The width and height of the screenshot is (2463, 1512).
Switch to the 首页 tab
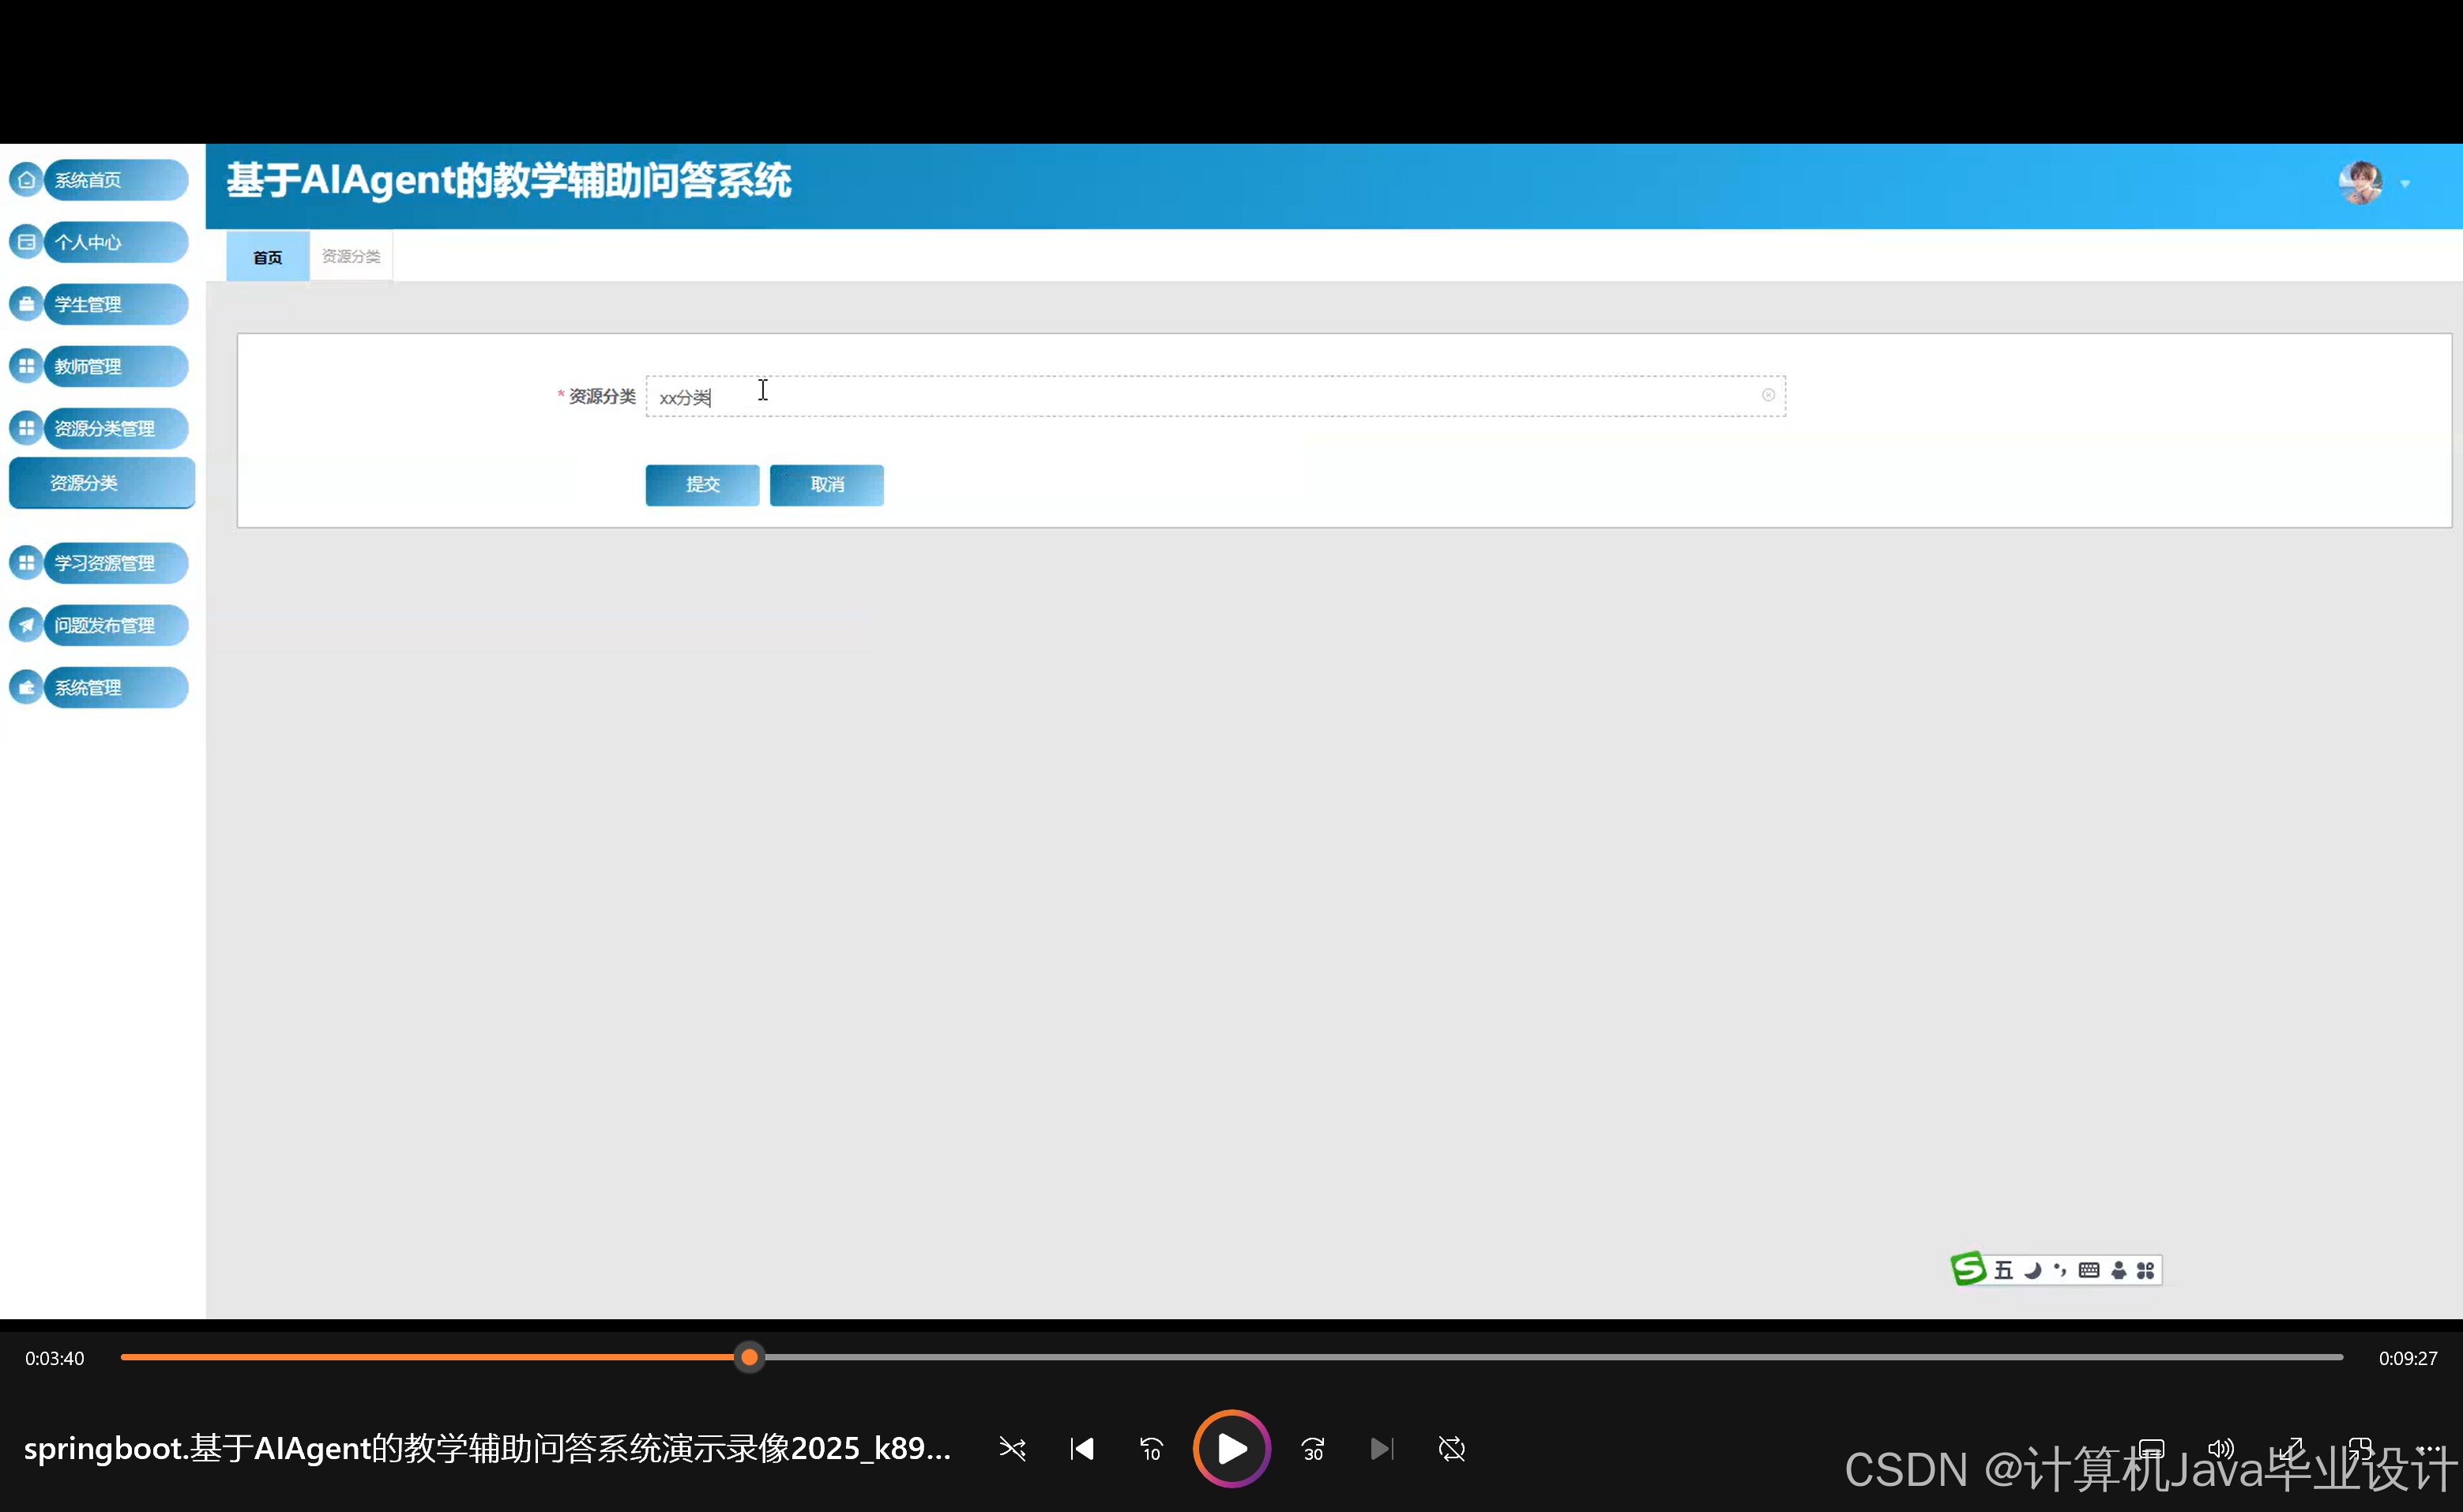tap(267, 257)
